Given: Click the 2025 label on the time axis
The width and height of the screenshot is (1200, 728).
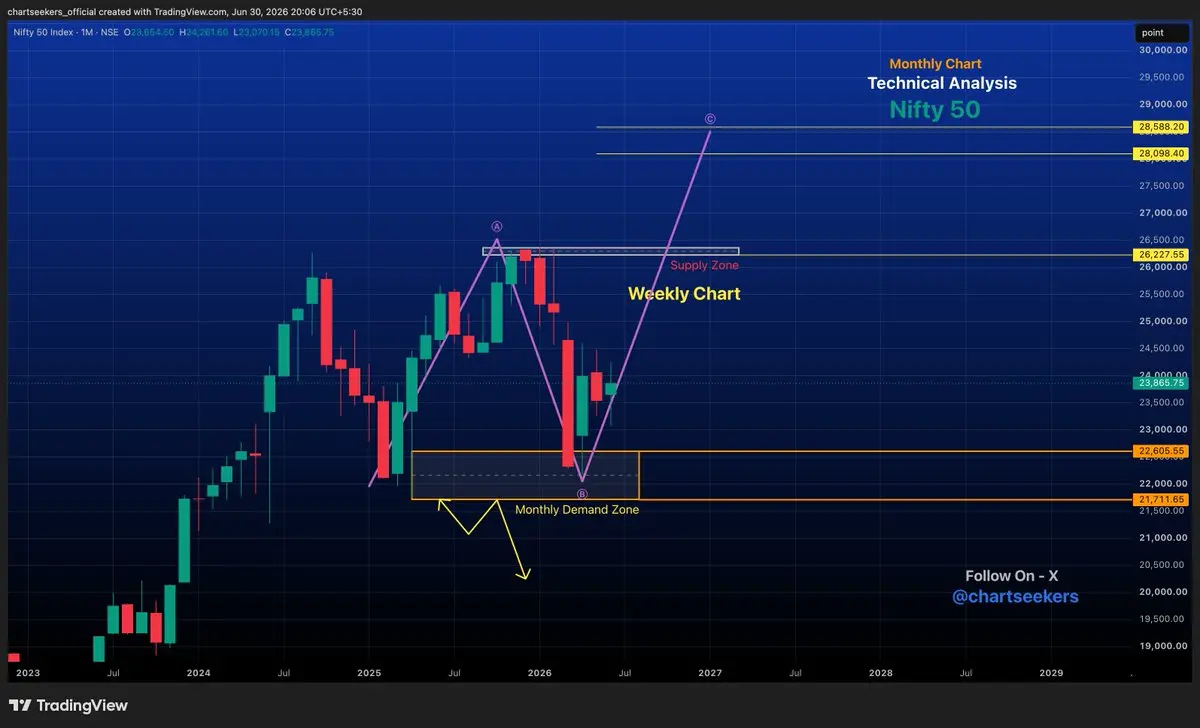Looking at the screenshot, I should [369, 673].
